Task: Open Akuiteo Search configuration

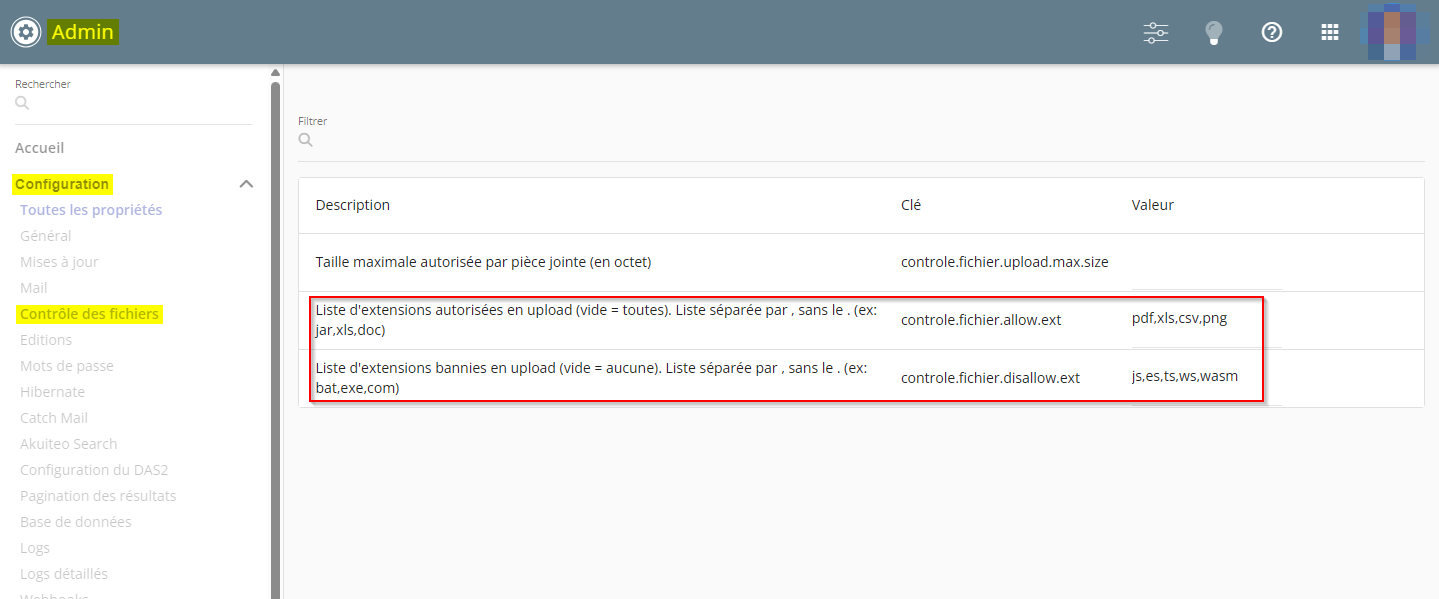Action: [x=69, y=444]
